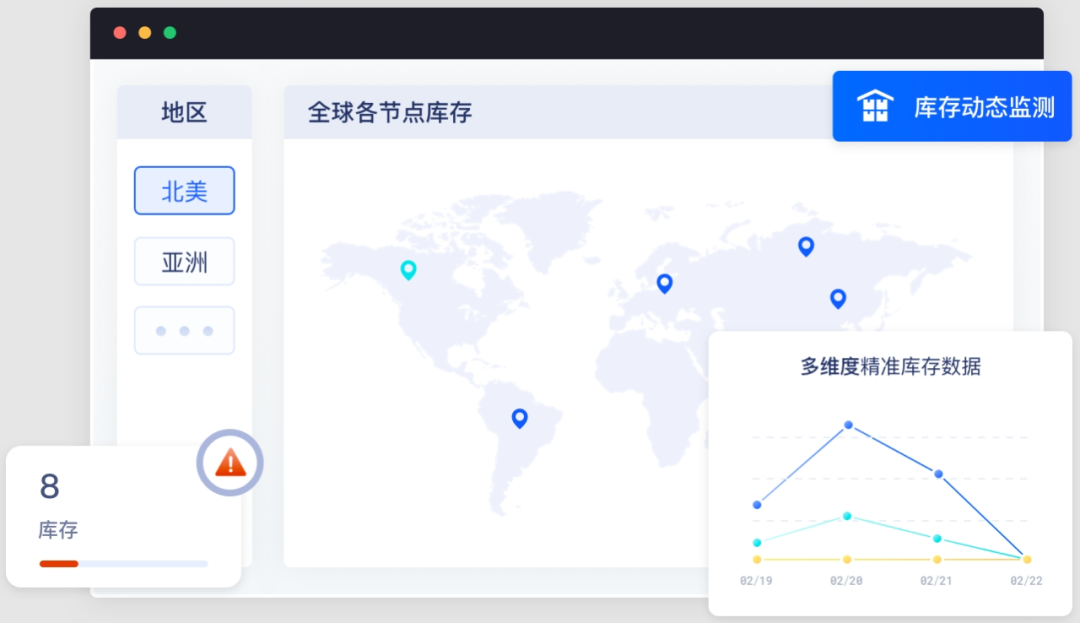Viewport: 1080px width, 623px height.
Task: Click the chart peak data point on 02/20
Action: click(x=847, y=425)
